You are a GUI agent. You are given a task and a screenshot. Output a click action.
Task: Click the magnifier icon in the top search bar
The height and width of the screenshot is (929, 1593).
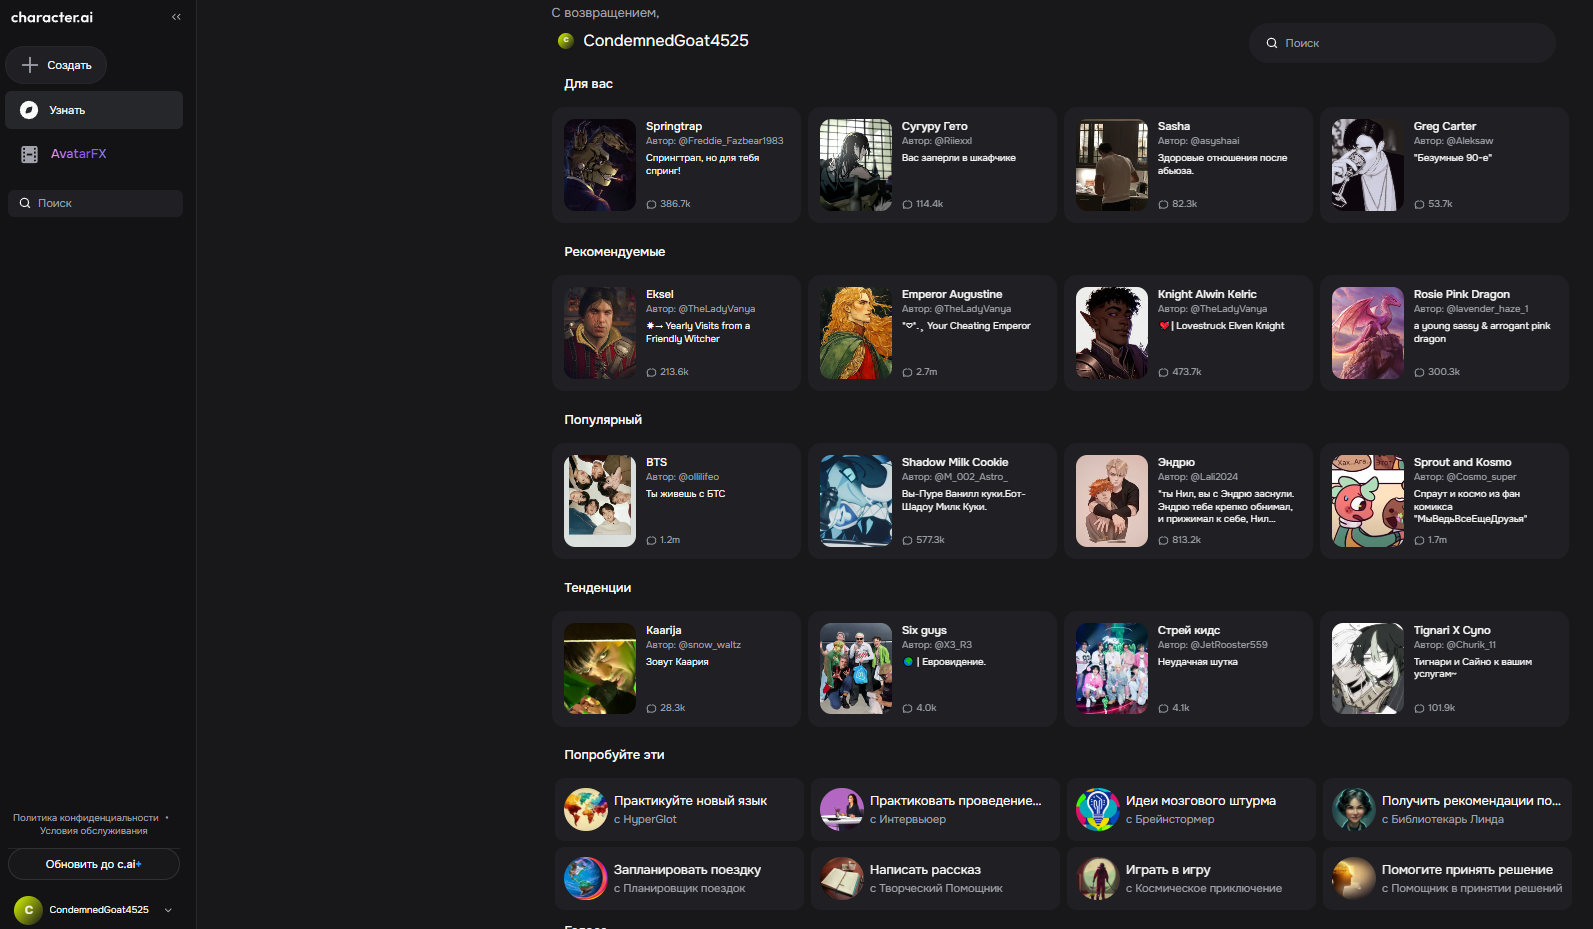click(x=1272, y=43)
